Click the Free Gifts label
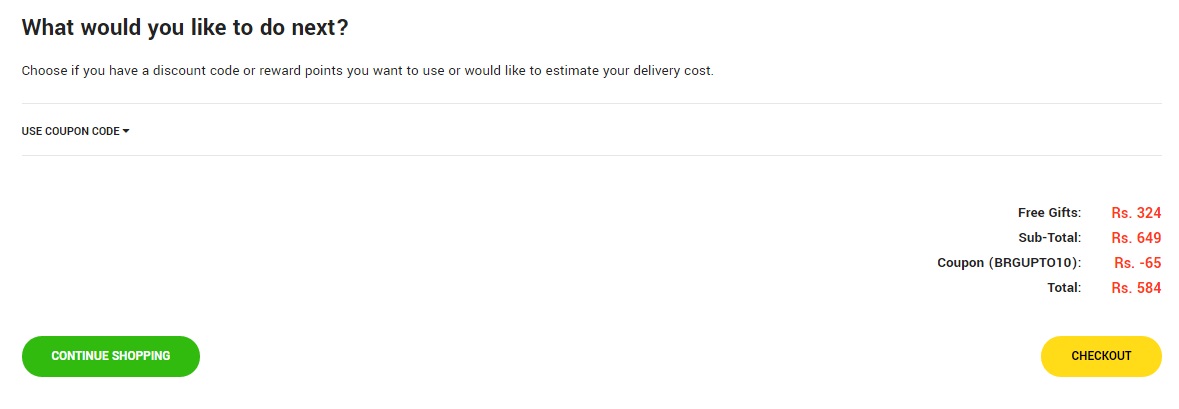This screenshot has height=409, width=1179. click(x=1049, y=213)
